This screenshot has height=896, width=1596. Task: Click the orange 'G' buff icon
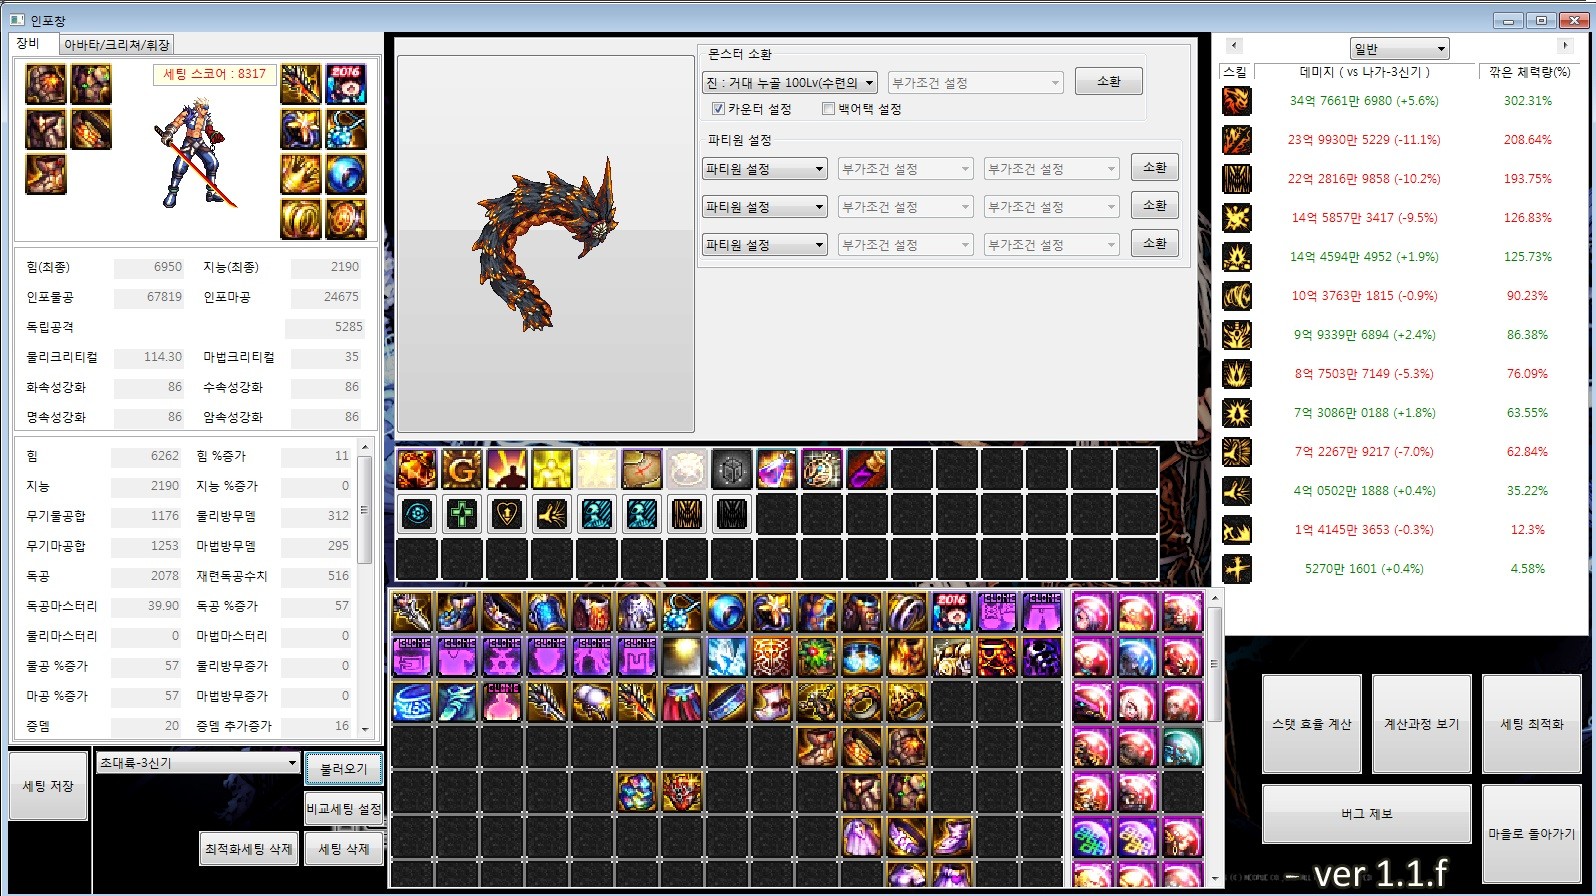(462, 469)
